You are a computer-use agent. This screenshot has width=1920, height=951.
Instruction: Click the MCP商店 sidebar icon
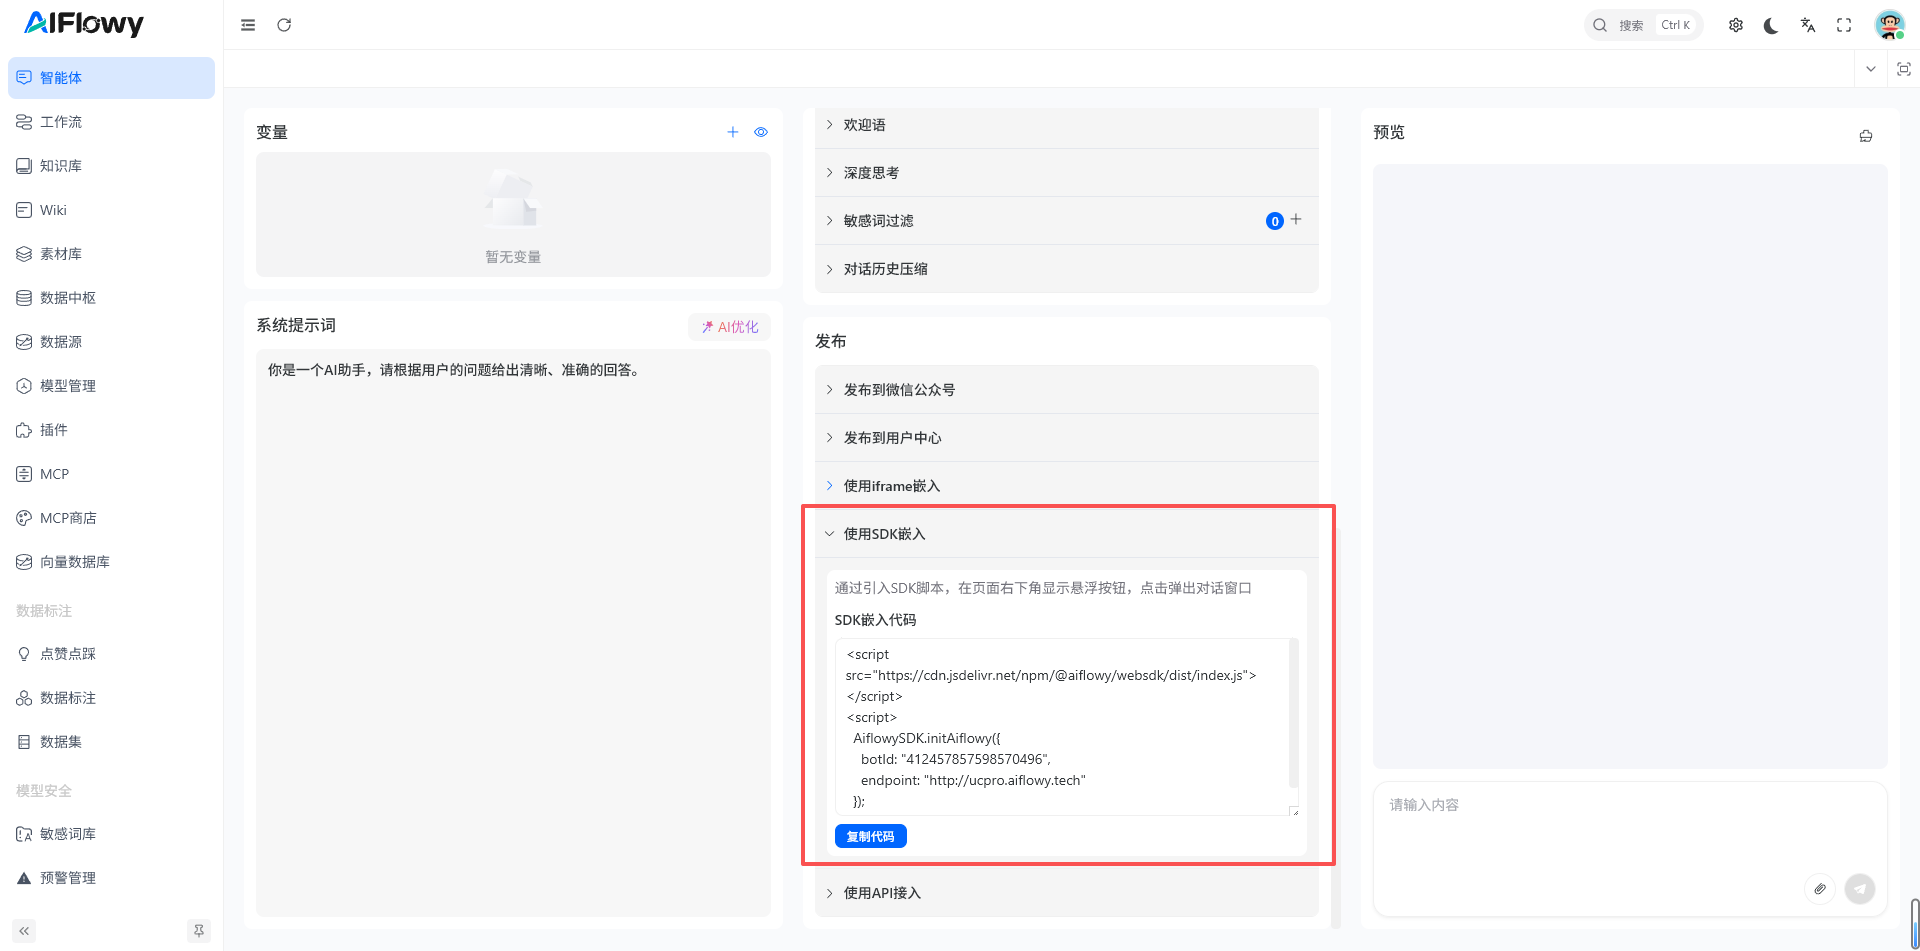point(24,518)
